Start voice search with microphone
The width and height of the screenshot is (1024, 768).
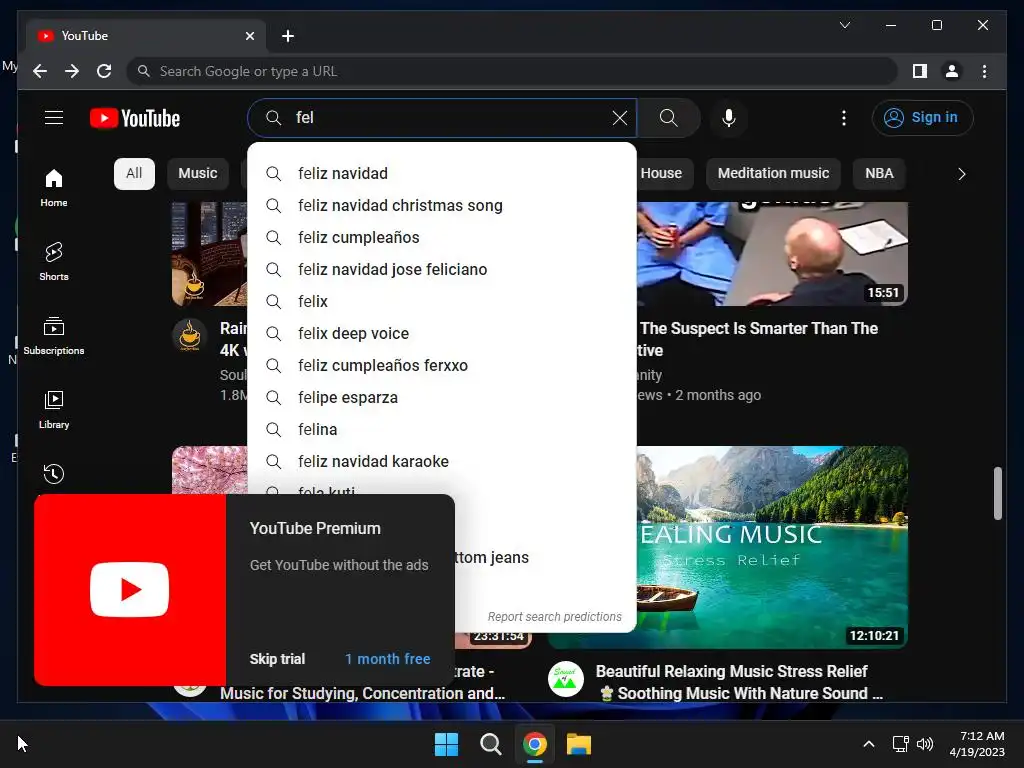(729, 118)
